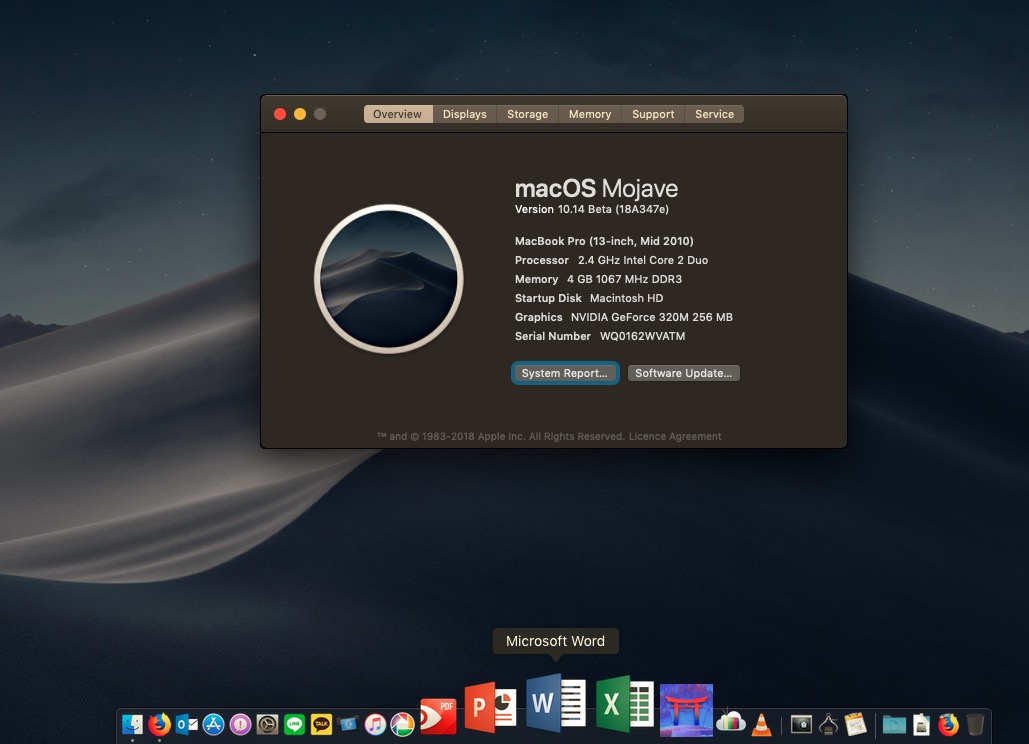This screenshot has height=744, width=1029.
Task: Open the purple Feedback Assistant icon
Action: pyautogui.click(x=240, y=724)
